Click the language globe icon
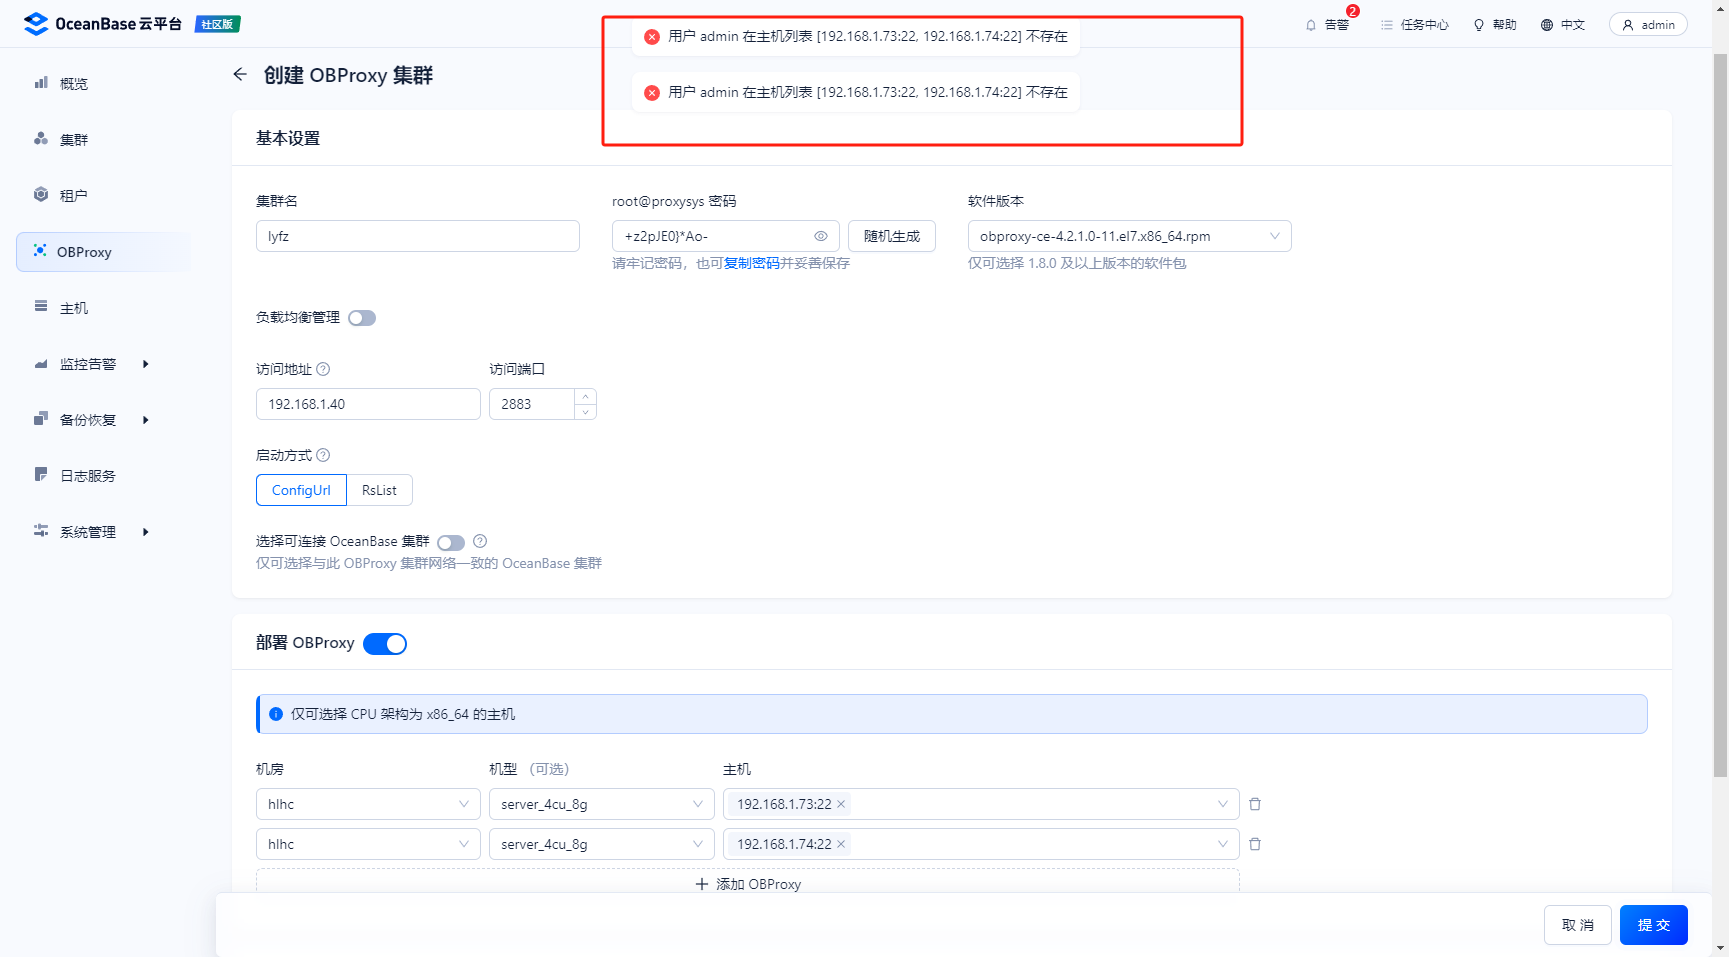Screen dimensions: 1729x957 pyautogui.click(x=1547, y=25)
